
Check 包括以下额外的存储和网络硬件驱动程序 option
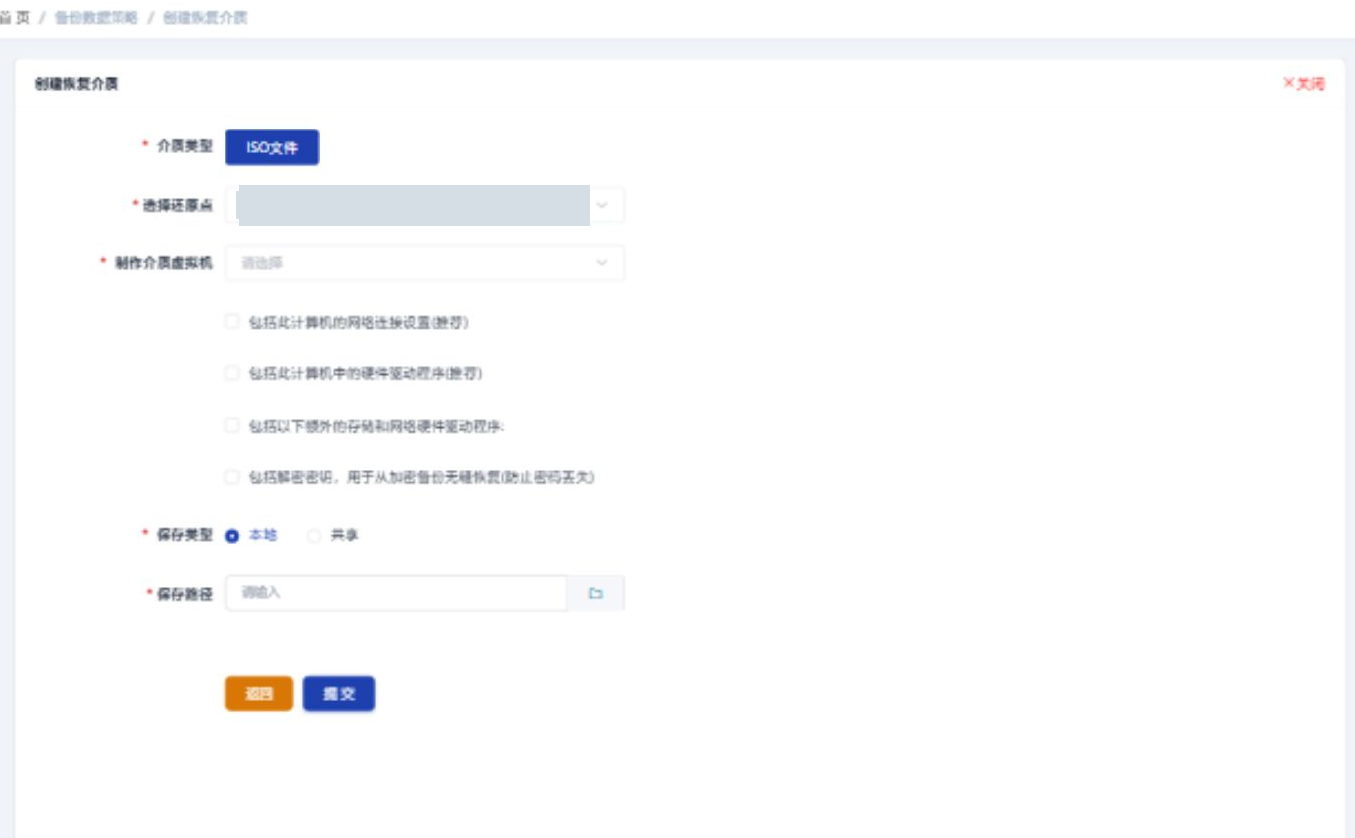pos(232,426)
